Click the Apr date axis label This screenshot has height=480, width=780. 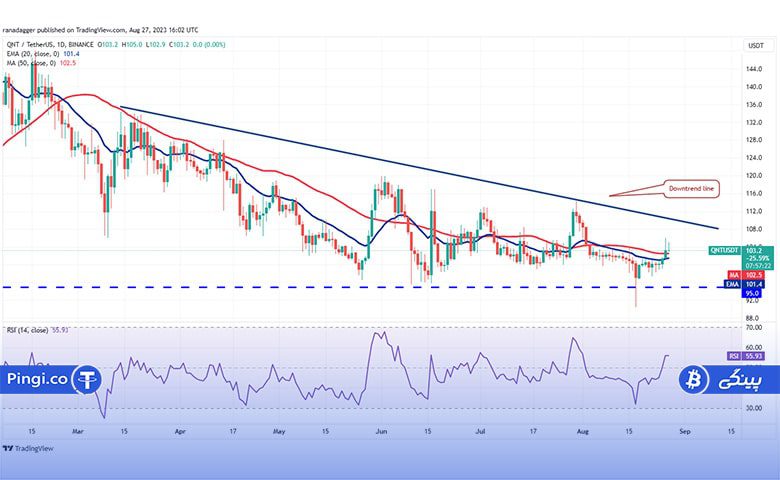180,432
